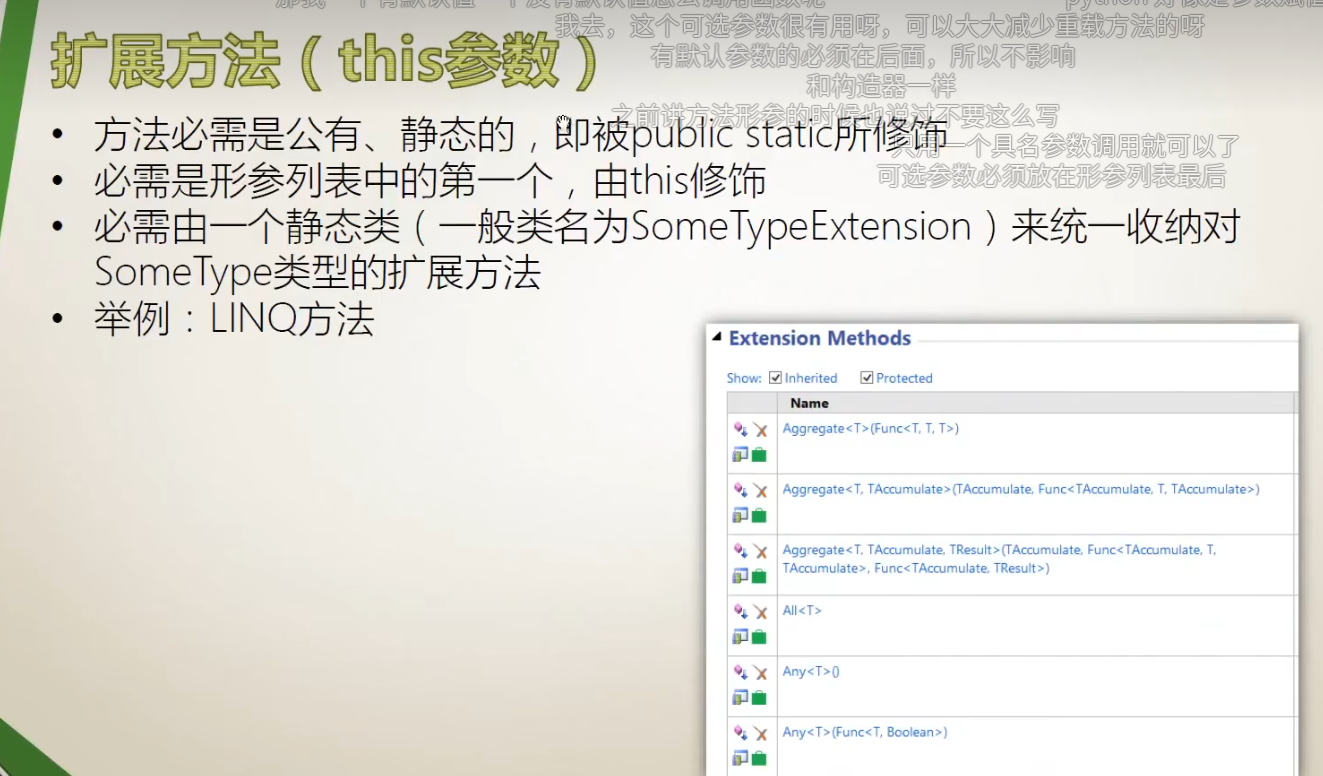Click green bag icon in Aggregate<T, TAccumulate> row without TResult
Viewport: 1323px width, 776px height.
pyautogui.click(x=759, y=516)
